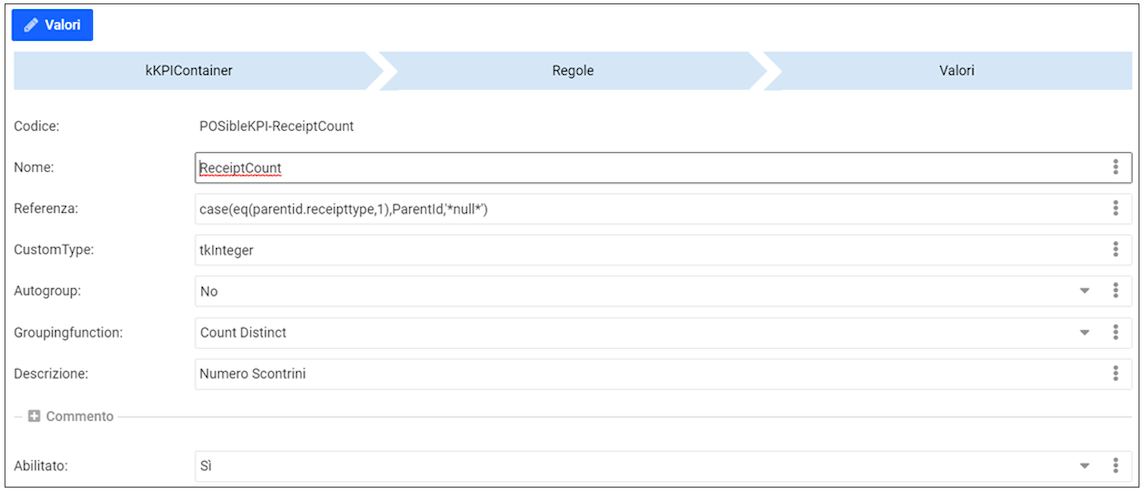Click into the Nome ReceiptCount text field

(x=640, y=168)
